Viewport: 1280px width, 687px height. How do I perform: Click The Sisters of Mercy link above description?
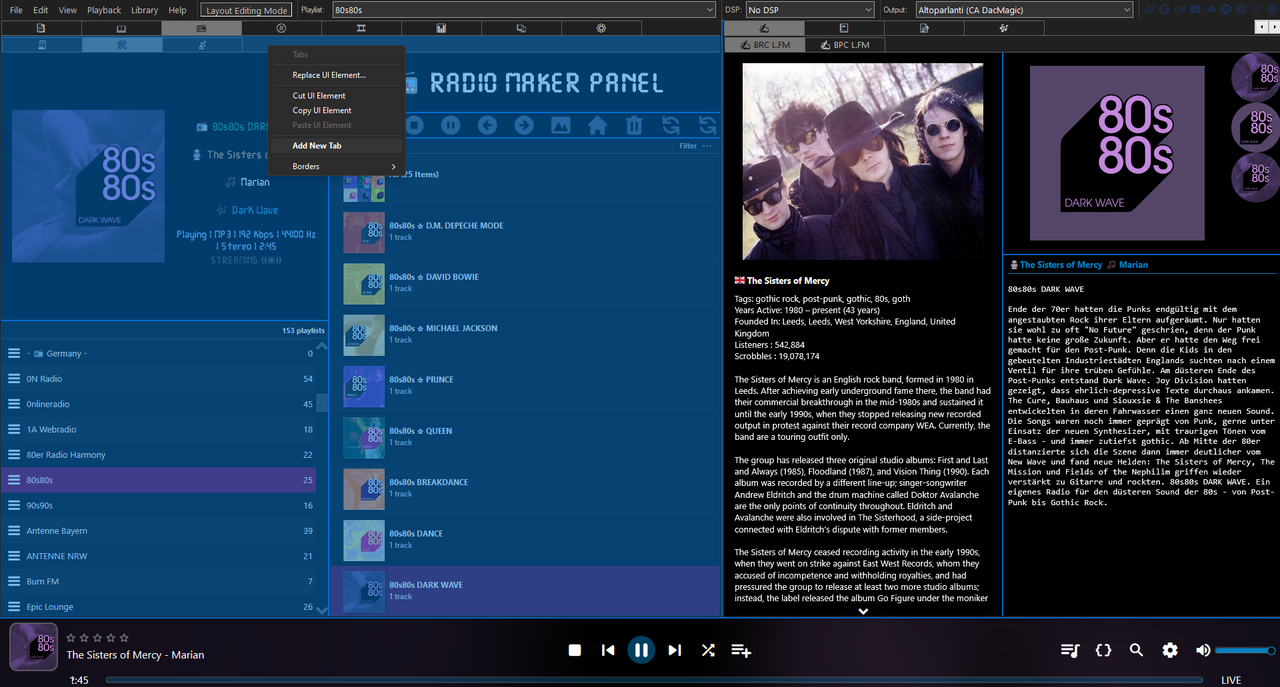tap(1061, 265)
